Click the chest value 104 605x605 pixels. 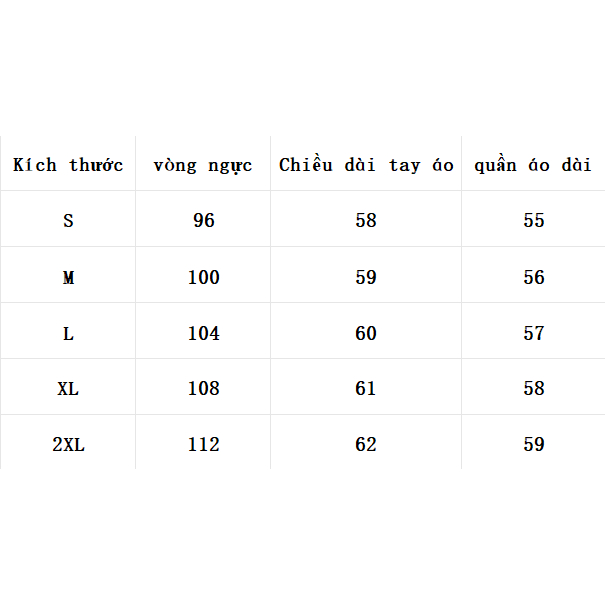(204, 333)
